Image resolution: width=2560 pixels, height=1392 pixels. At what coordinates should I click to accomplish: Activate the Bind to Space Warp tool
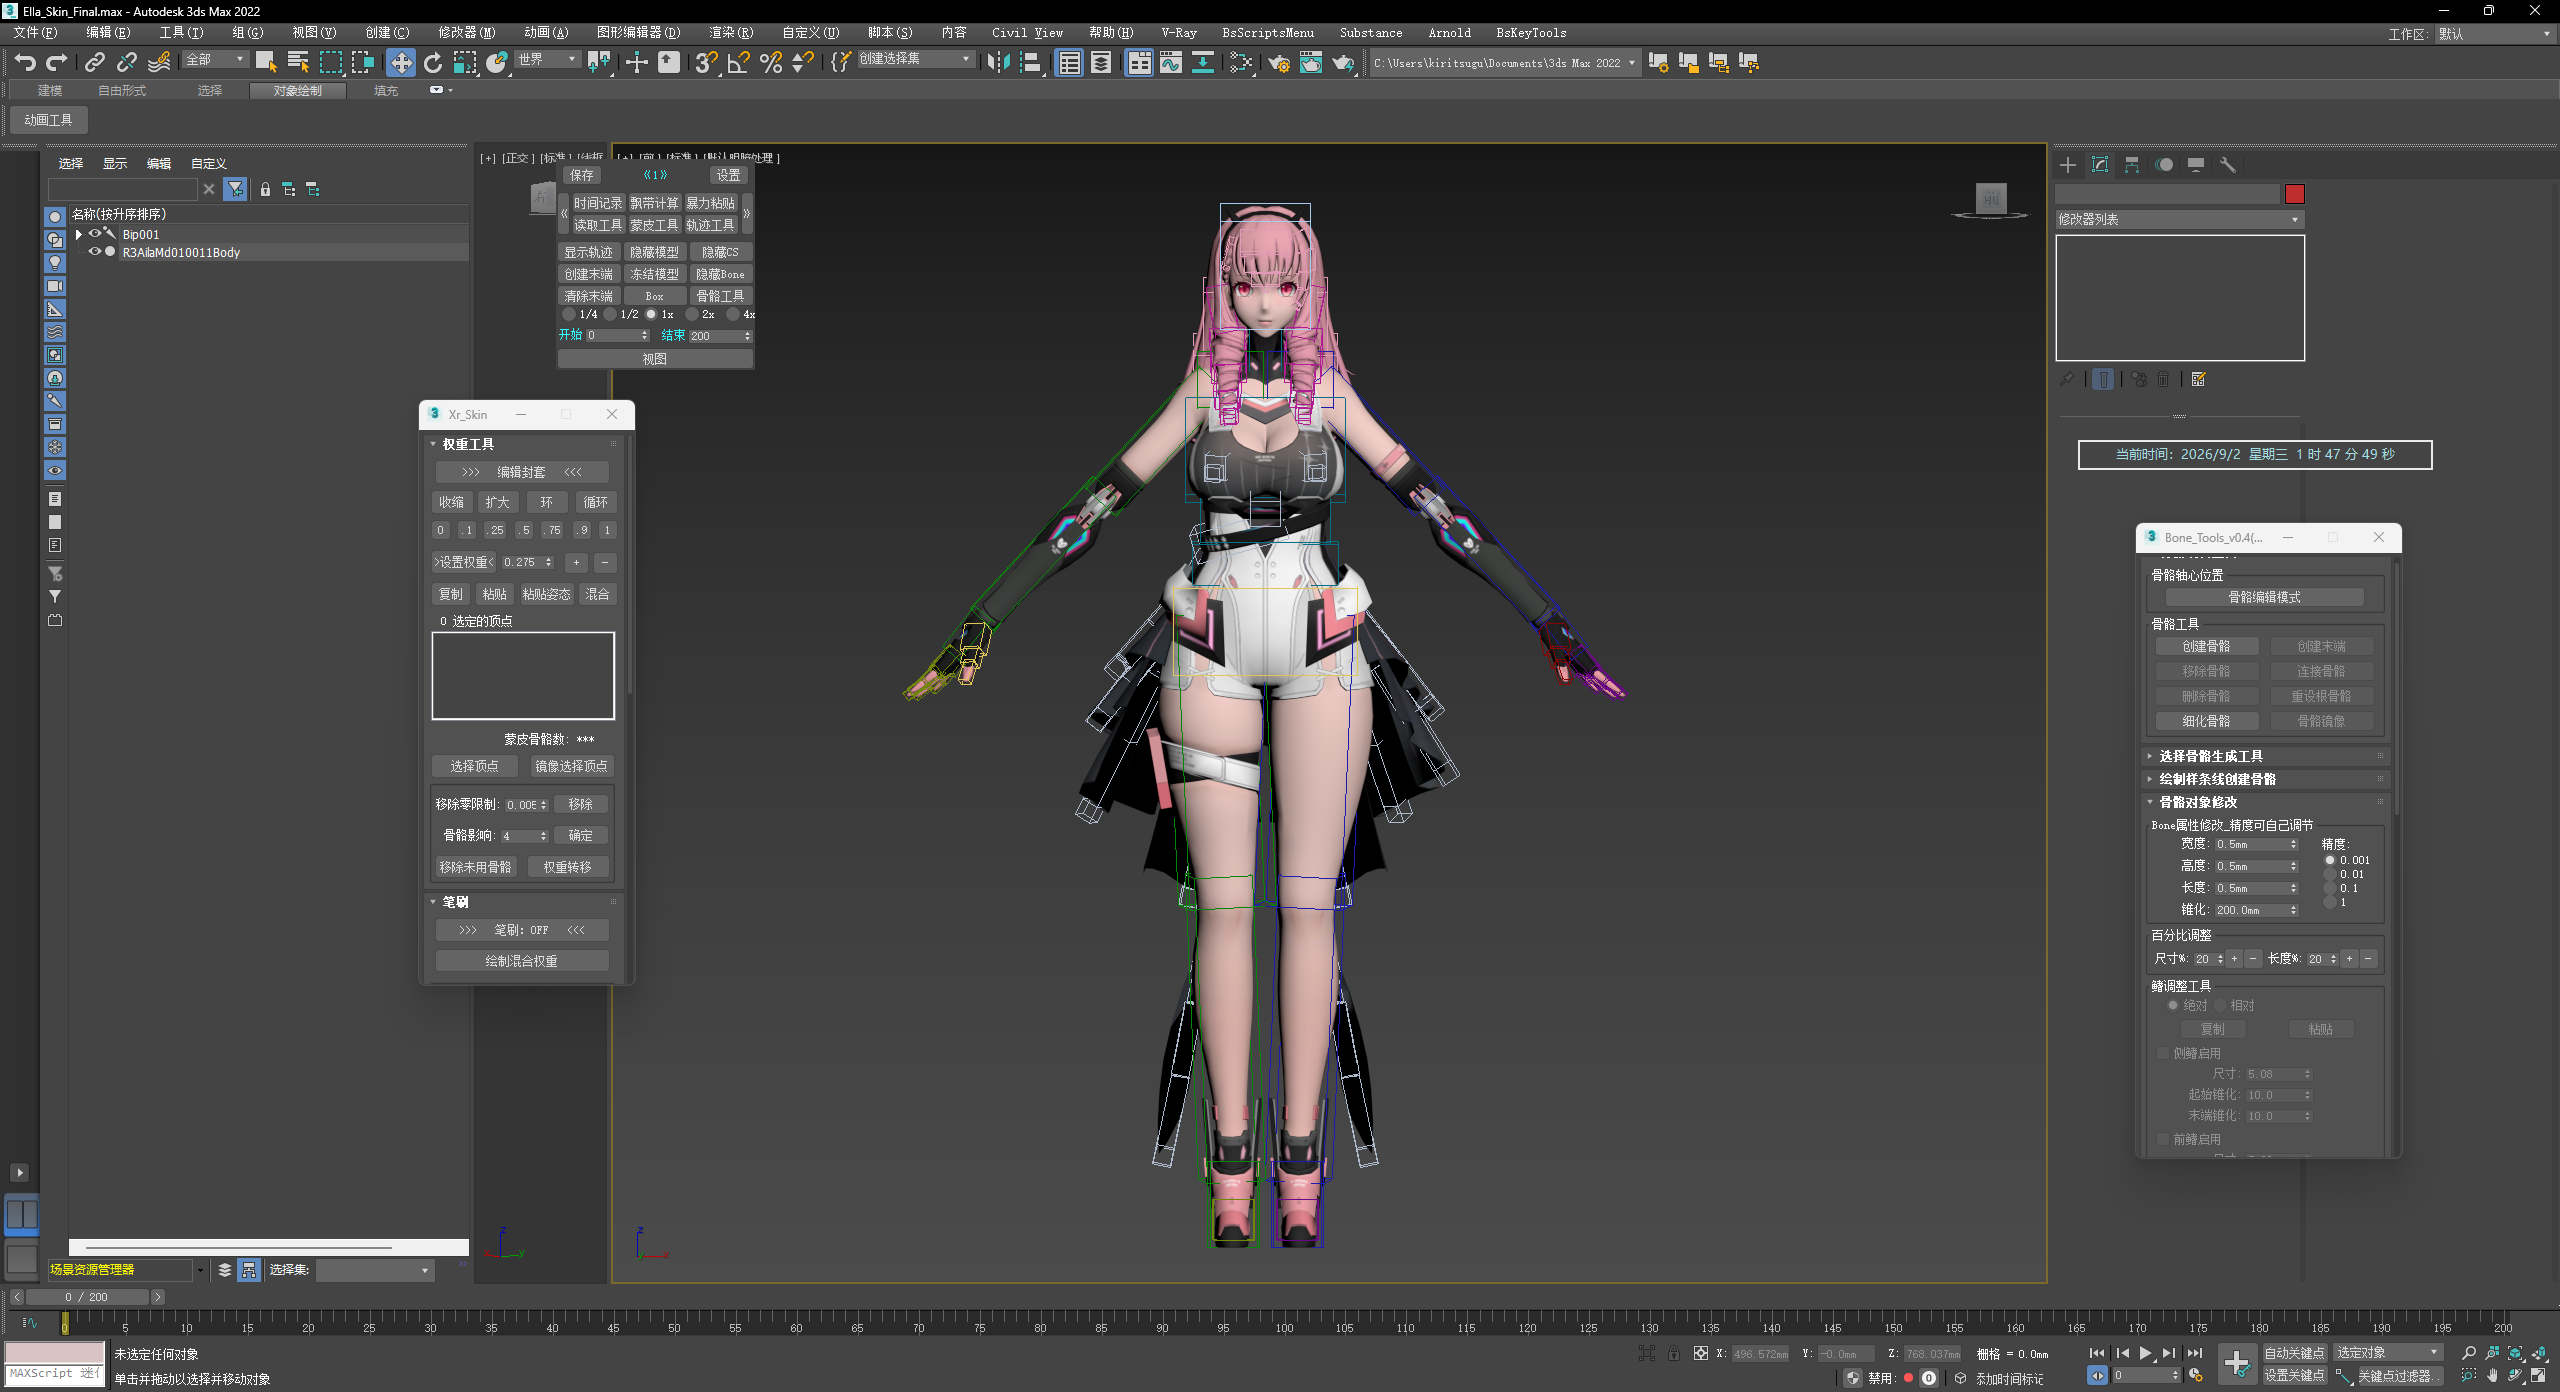(159, 63)
